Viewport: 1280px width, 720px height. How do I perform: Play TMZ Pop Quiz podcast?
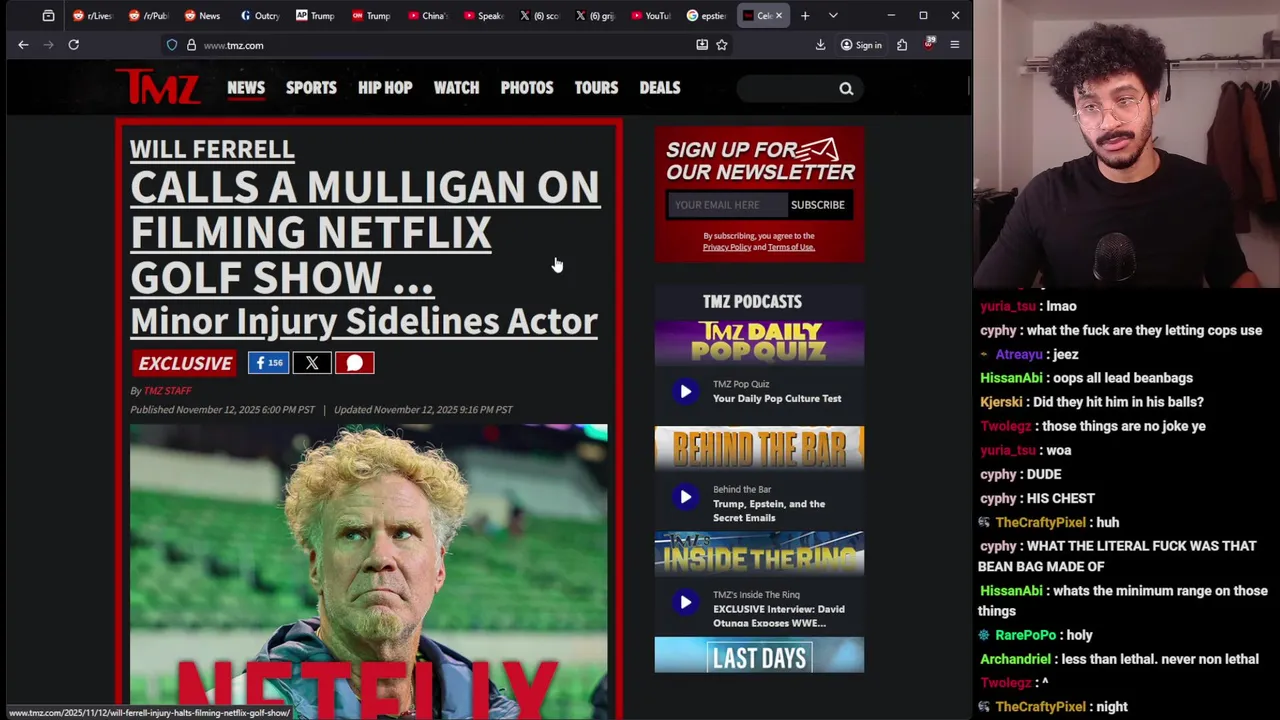pyautogui.click(x=685, y=391)
